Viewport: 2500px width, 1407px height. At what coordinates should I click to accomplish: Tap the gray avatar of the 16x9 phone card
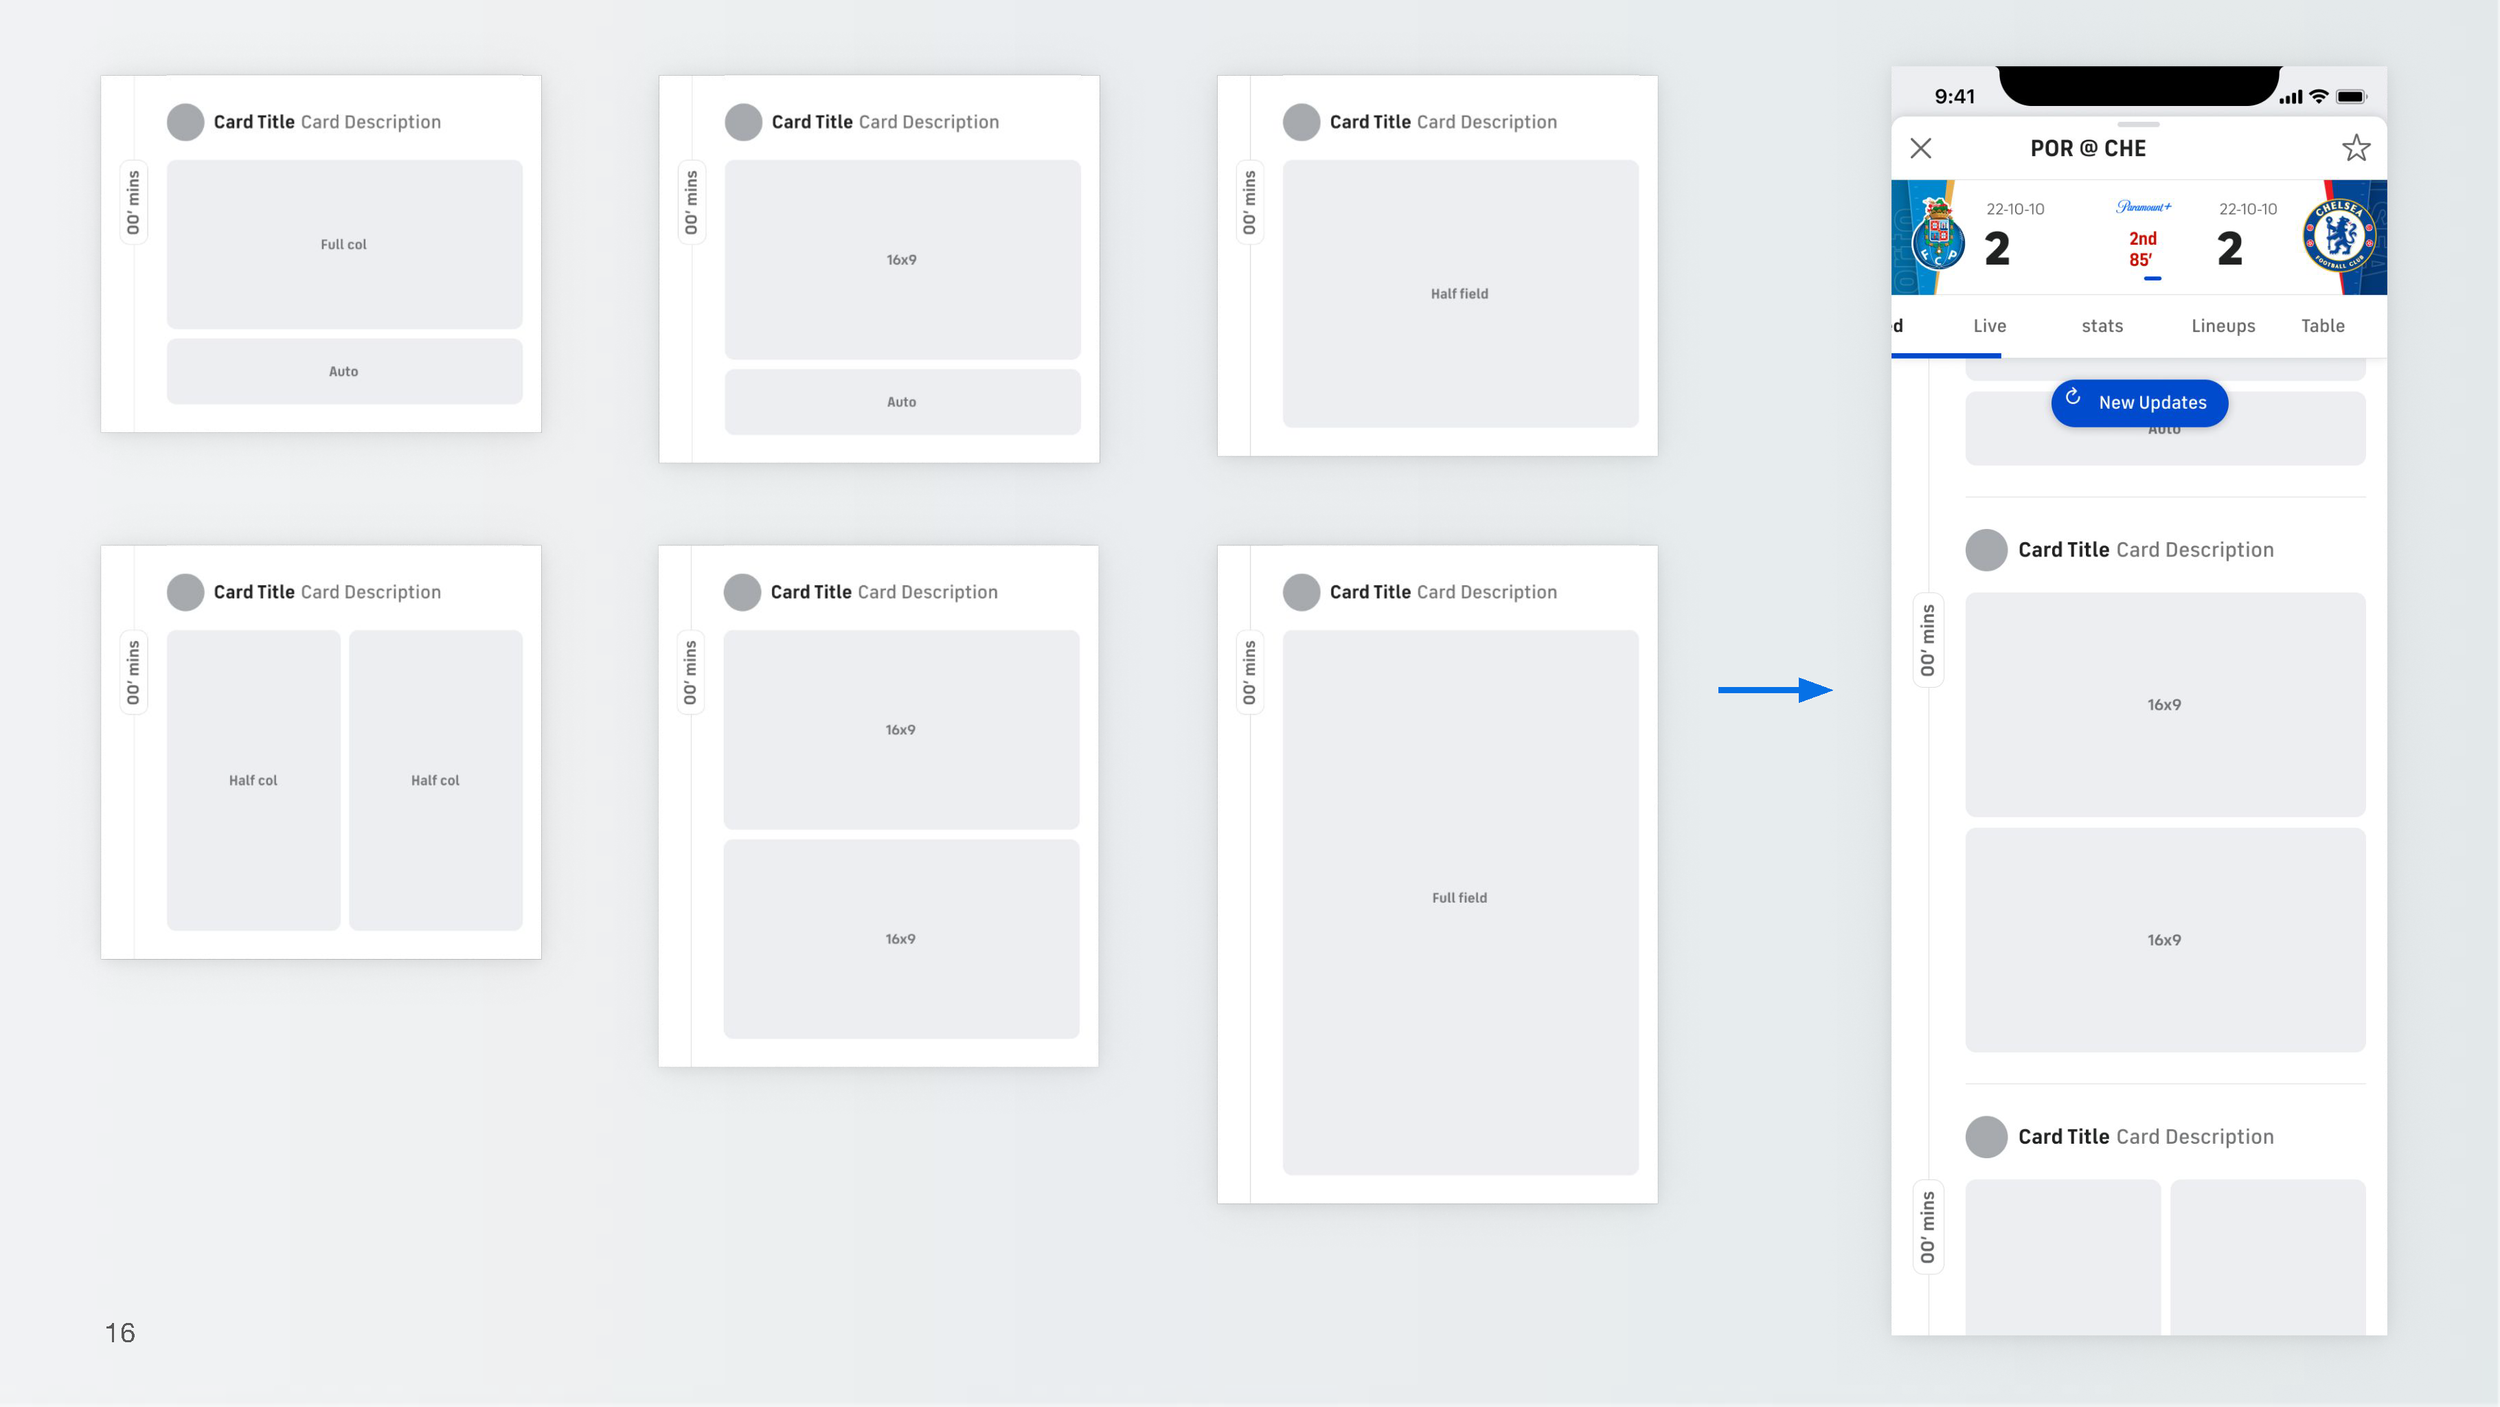click(x=1985, y=550)
